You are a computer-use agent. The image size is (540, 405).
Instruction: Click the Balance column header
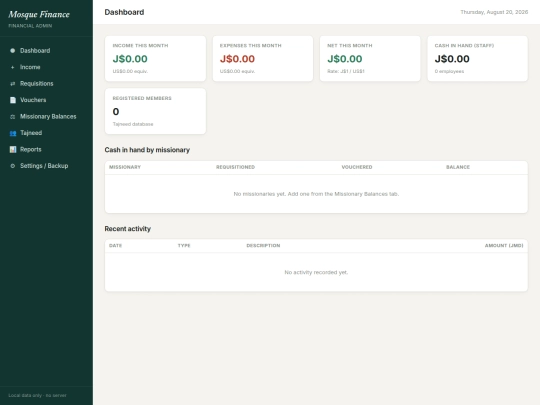pos(458,167)
